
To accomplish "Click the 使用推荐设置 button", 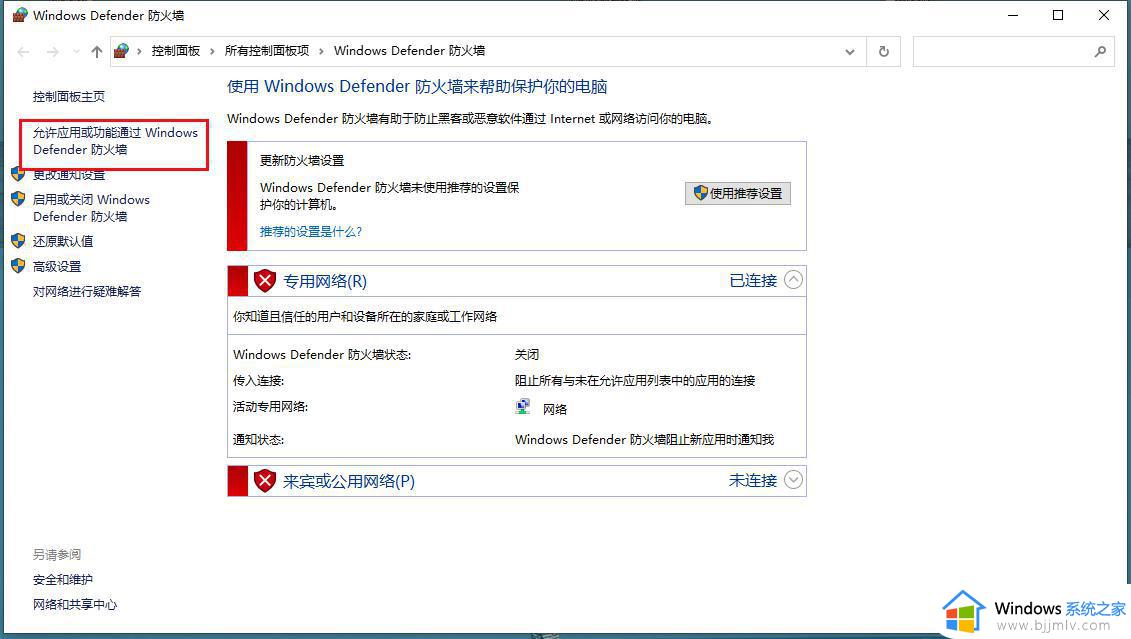I will tap(738, 193).
